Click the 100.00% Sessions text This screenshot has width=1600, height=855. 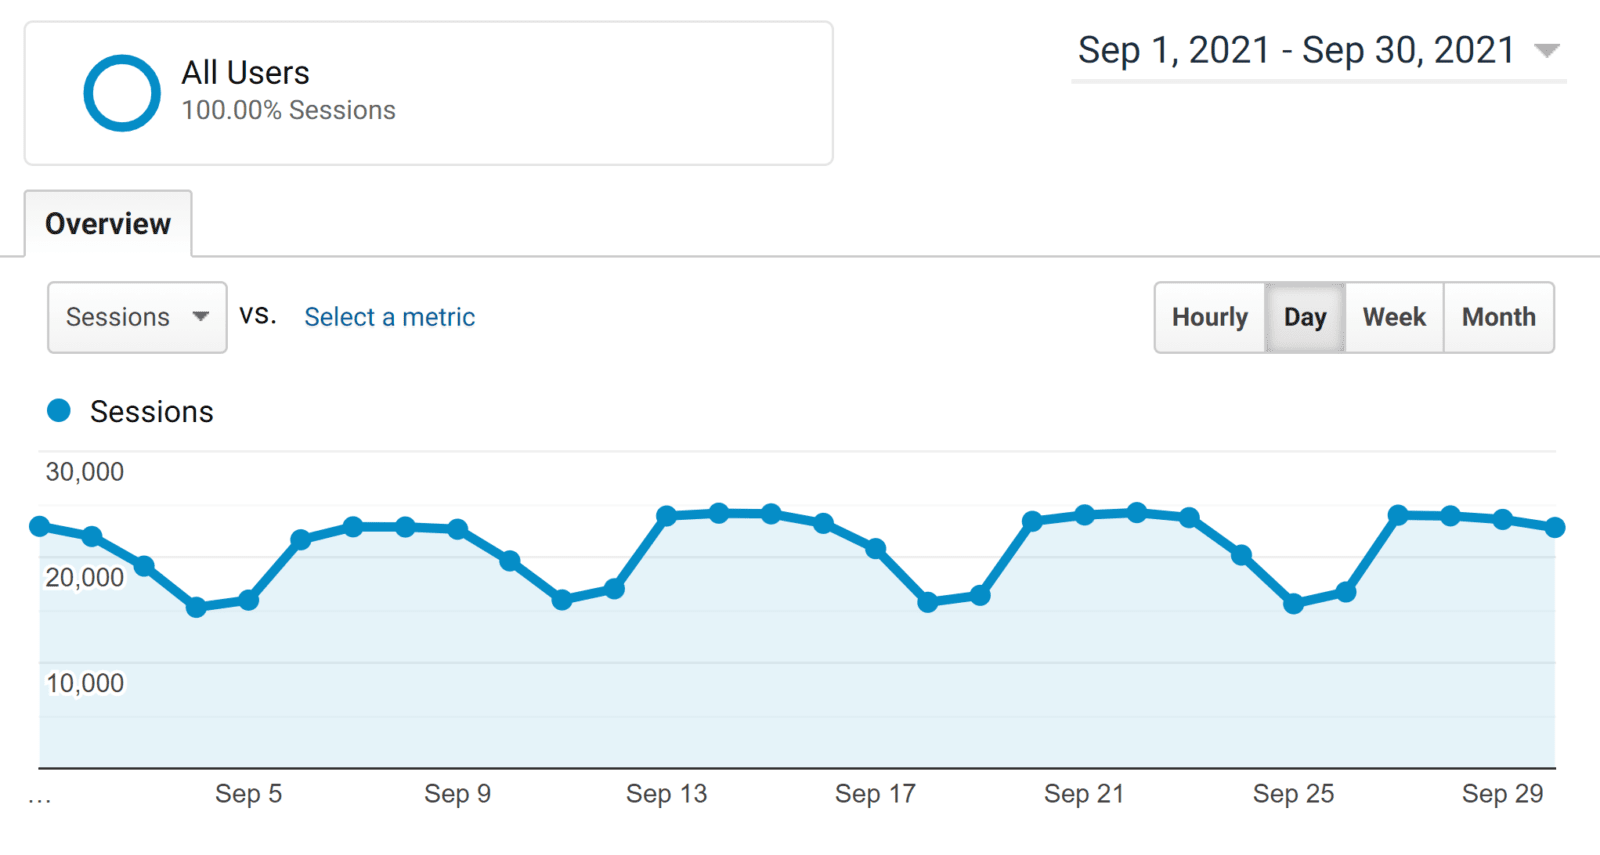[288, 111]
